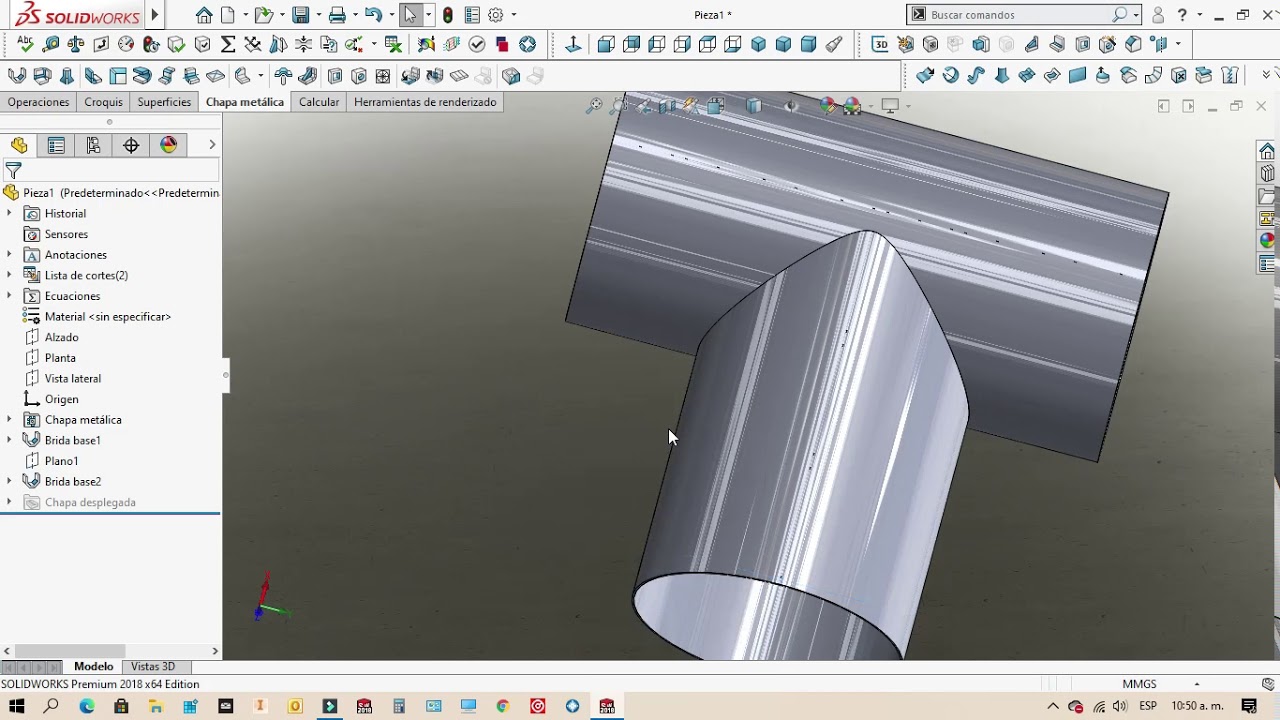
Task: Click the Base Flange sheet metal icon
Action: 17,76
